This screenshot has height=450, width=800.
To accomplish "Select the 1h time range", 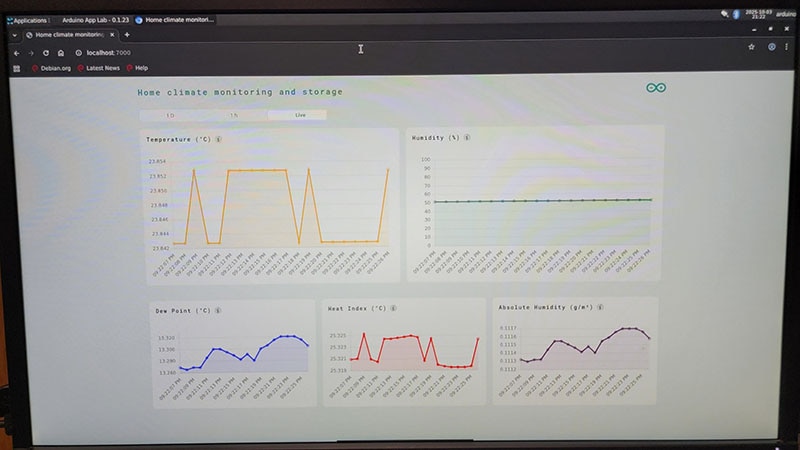I will [233, 115].
